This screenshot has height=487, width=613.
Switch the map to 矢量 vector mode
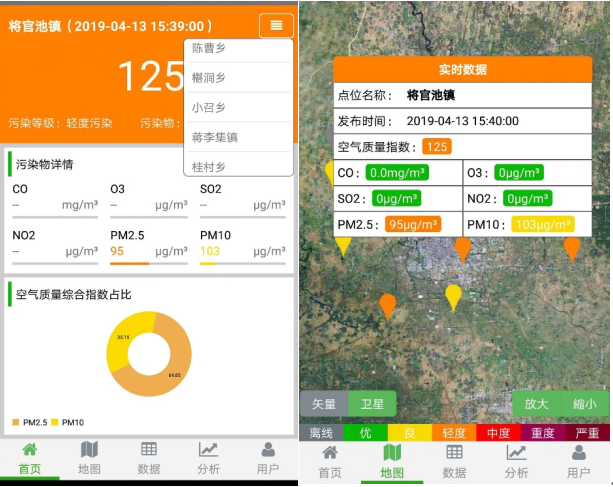click(324, 404)
